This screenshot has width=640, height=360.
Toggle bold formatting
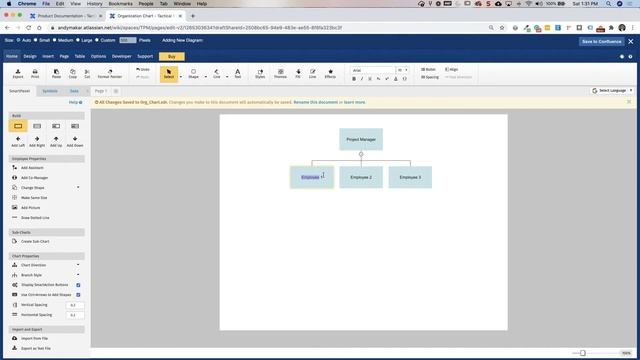click(354, 79)
